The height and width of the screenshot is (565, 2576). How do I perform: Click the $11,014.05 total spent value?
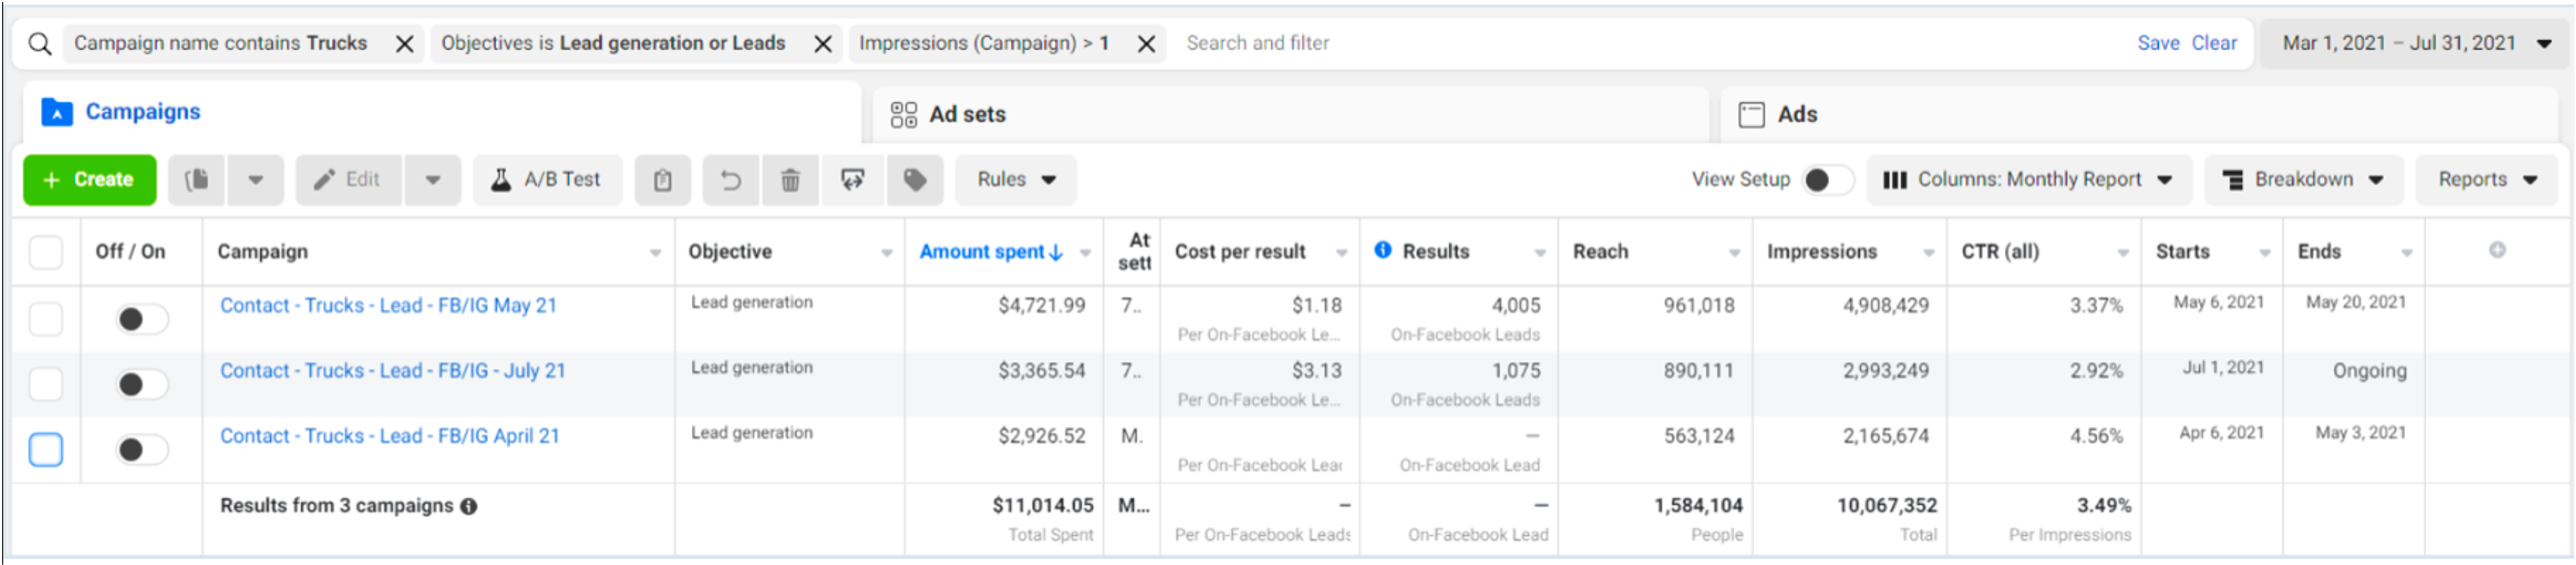click(x=1042, y=506)
